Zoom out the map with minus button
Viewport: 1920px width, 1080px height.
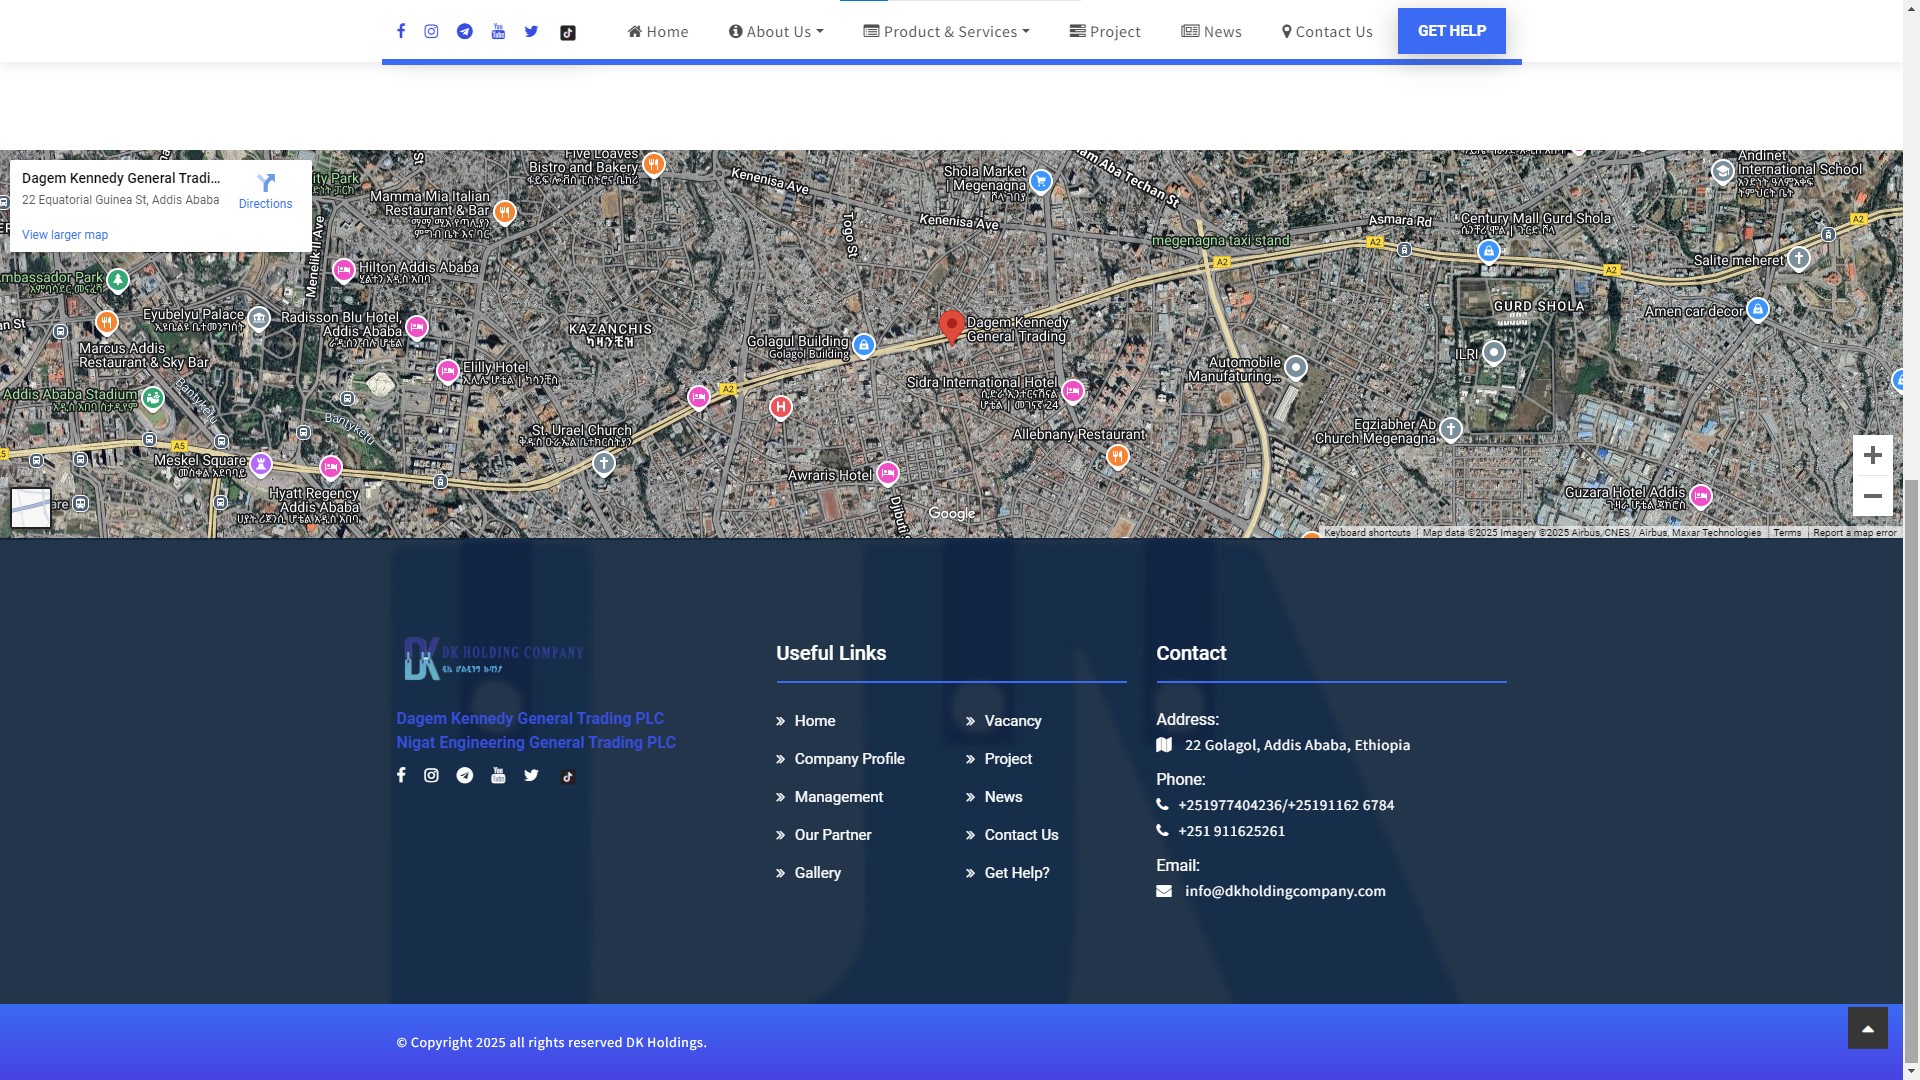(x=1872, y=496)
